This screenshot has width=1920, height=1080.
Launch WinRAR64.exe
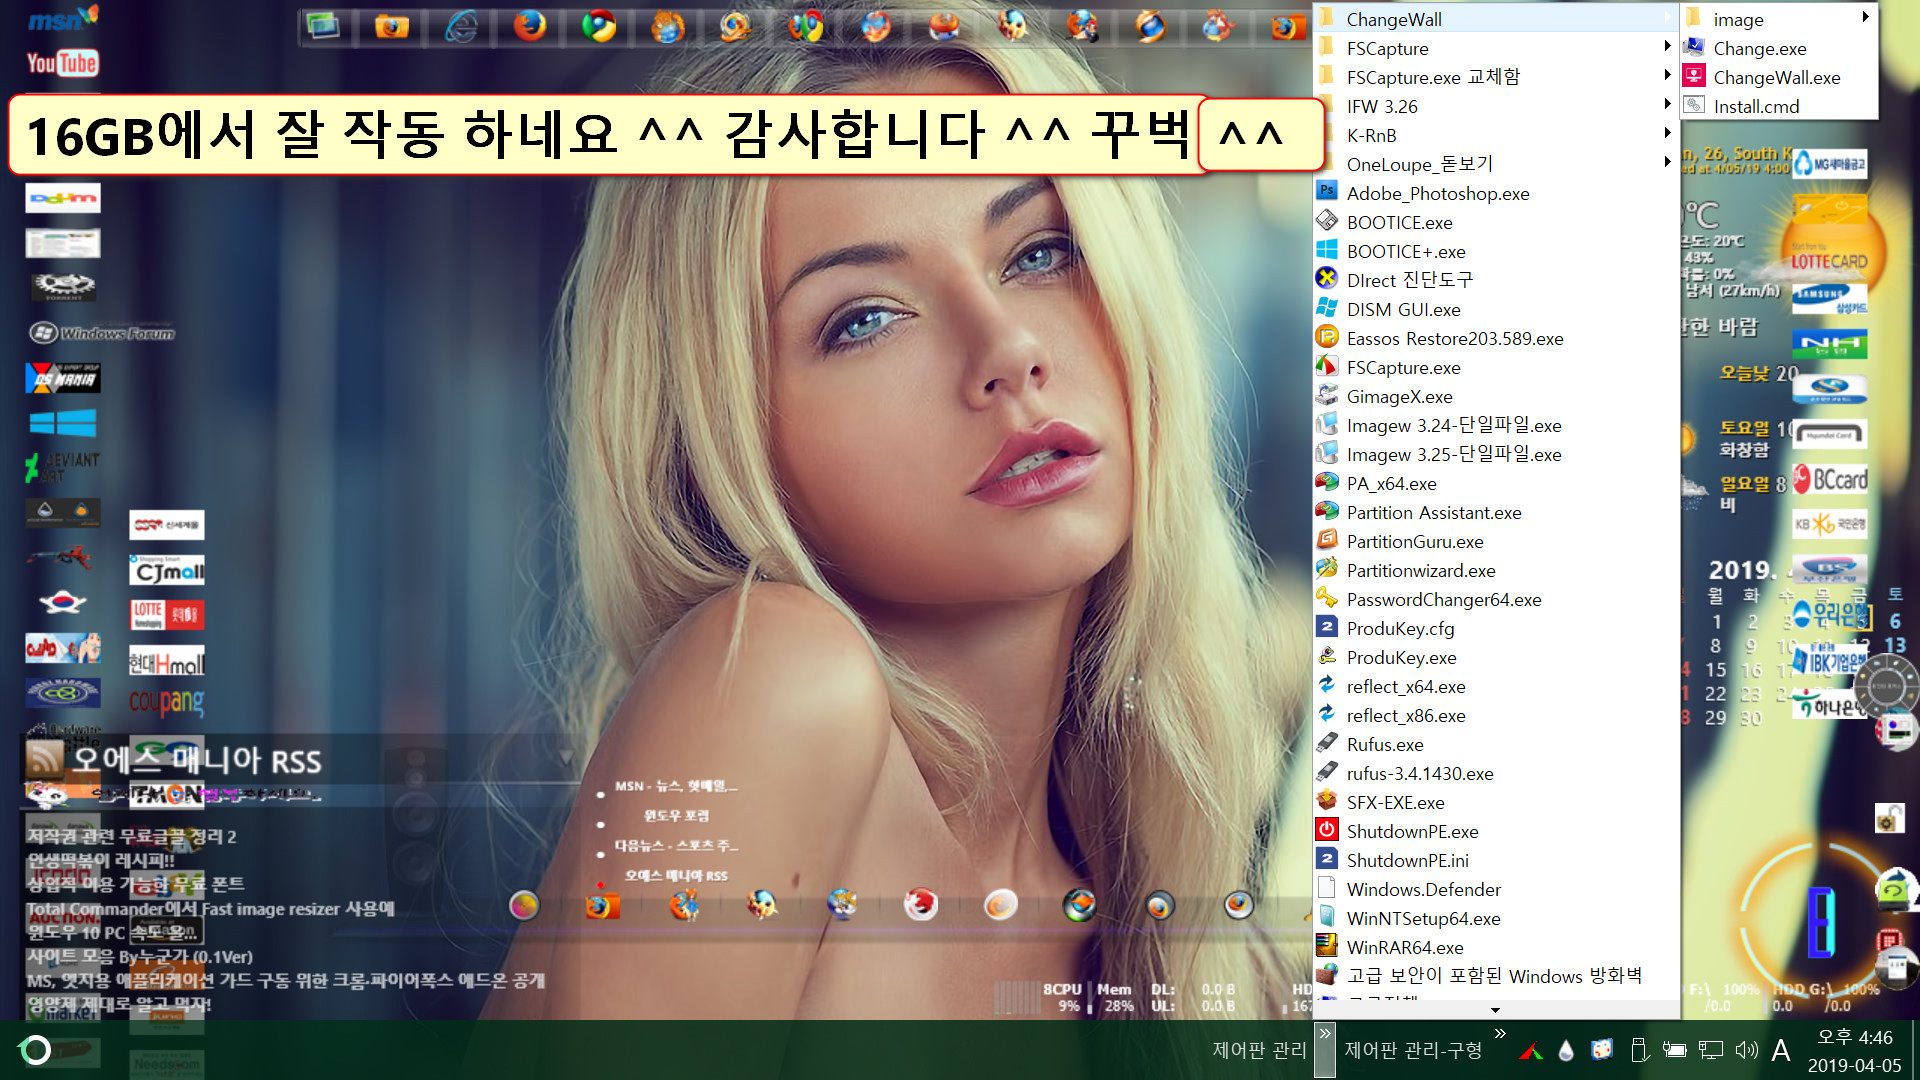tap(1496, 947)
